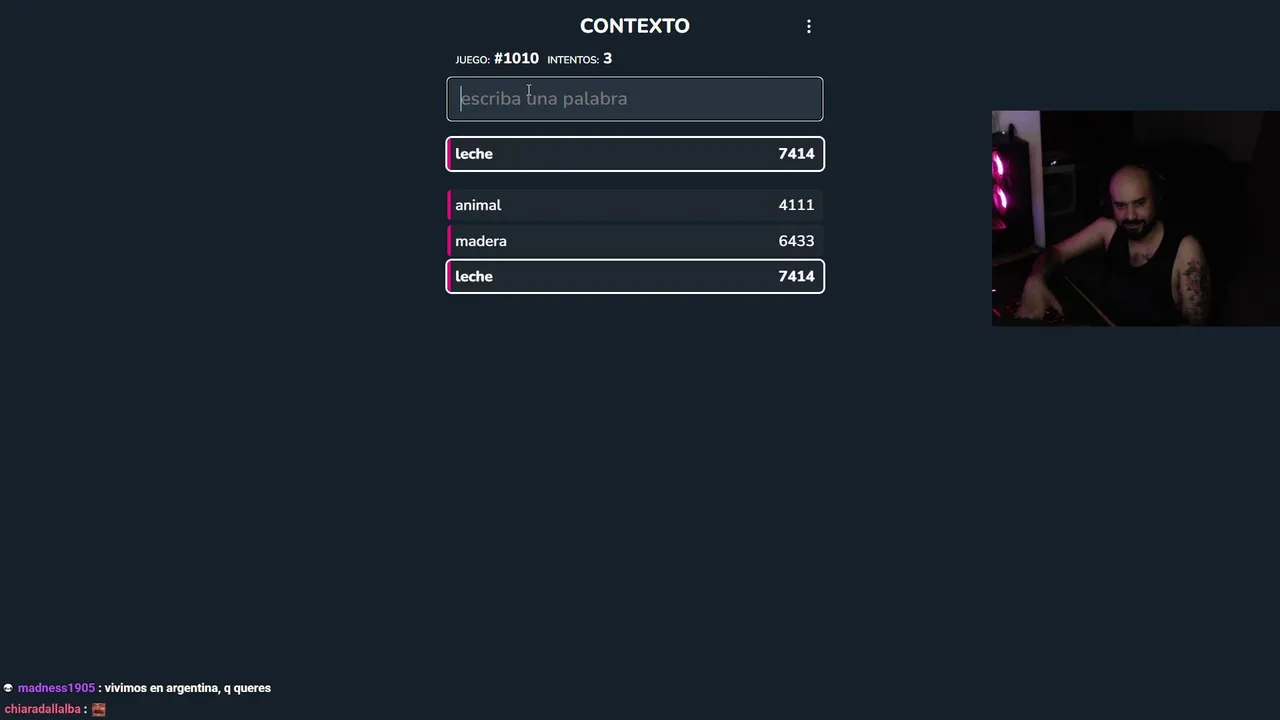Image resolution: width=1280 pixels, height=720 pixels.
Task: Click the streamer webcam overlay
Action: tap(1135, 218)
